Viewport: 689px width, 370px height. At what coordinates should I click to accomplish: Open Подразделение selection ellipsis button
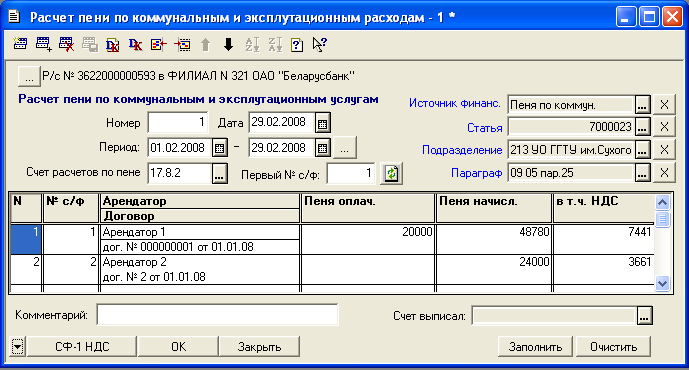point(642,150)
